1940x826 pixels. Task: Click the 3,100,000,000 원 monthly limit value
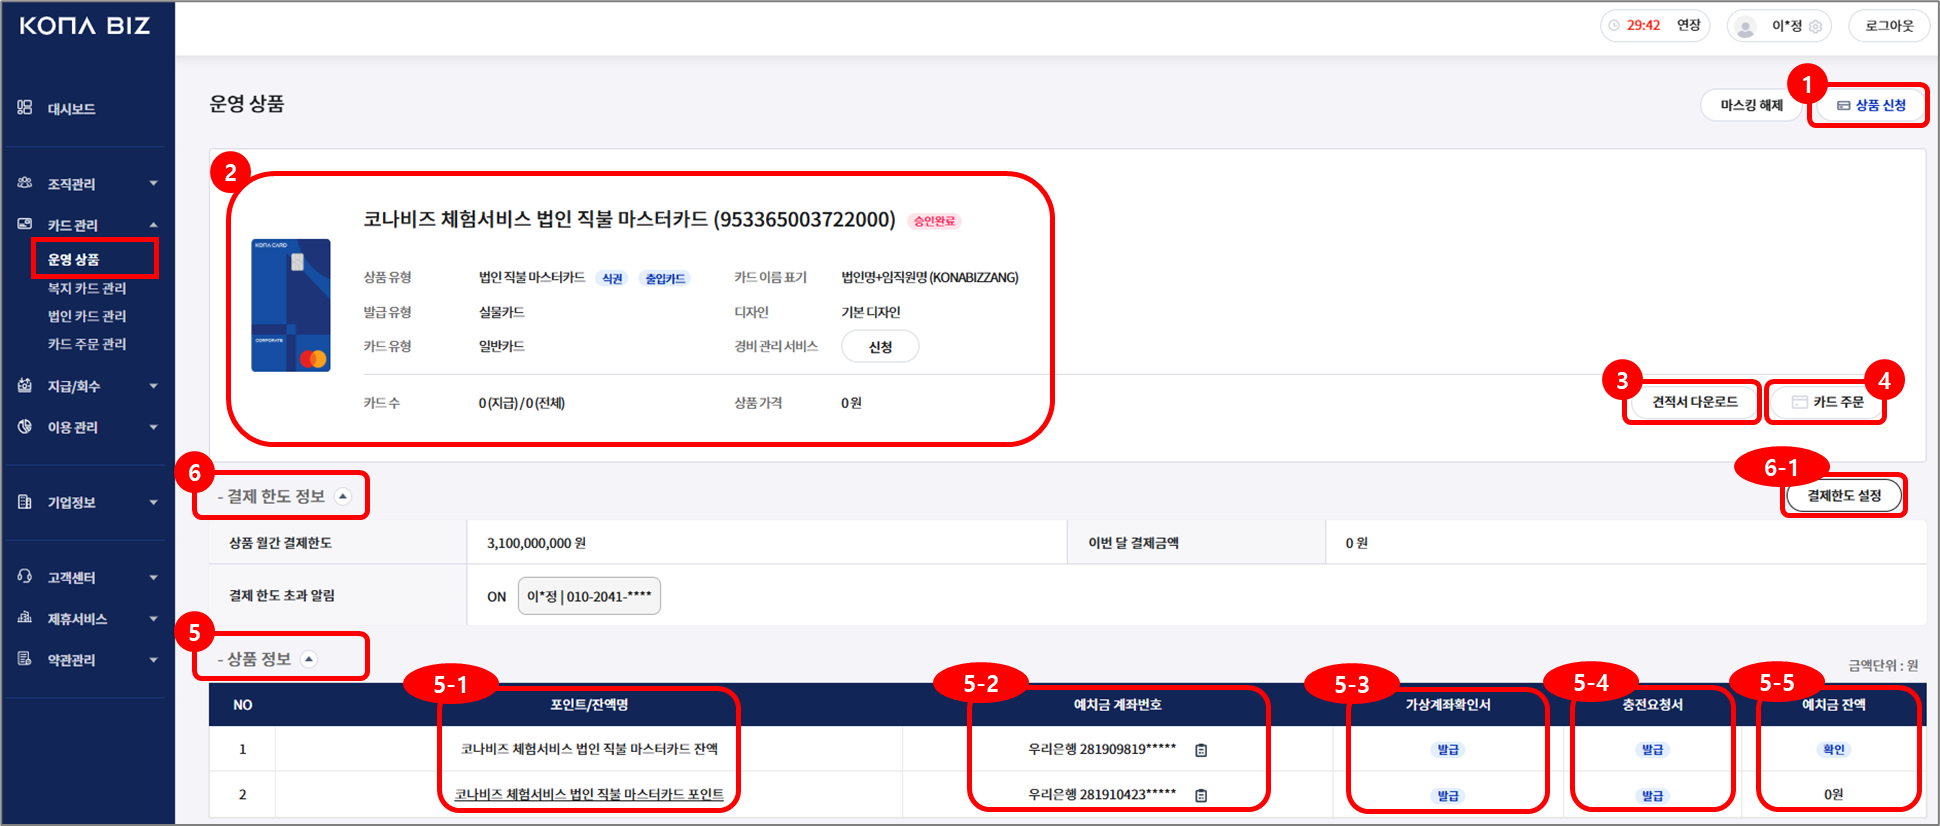click(536, 543)
